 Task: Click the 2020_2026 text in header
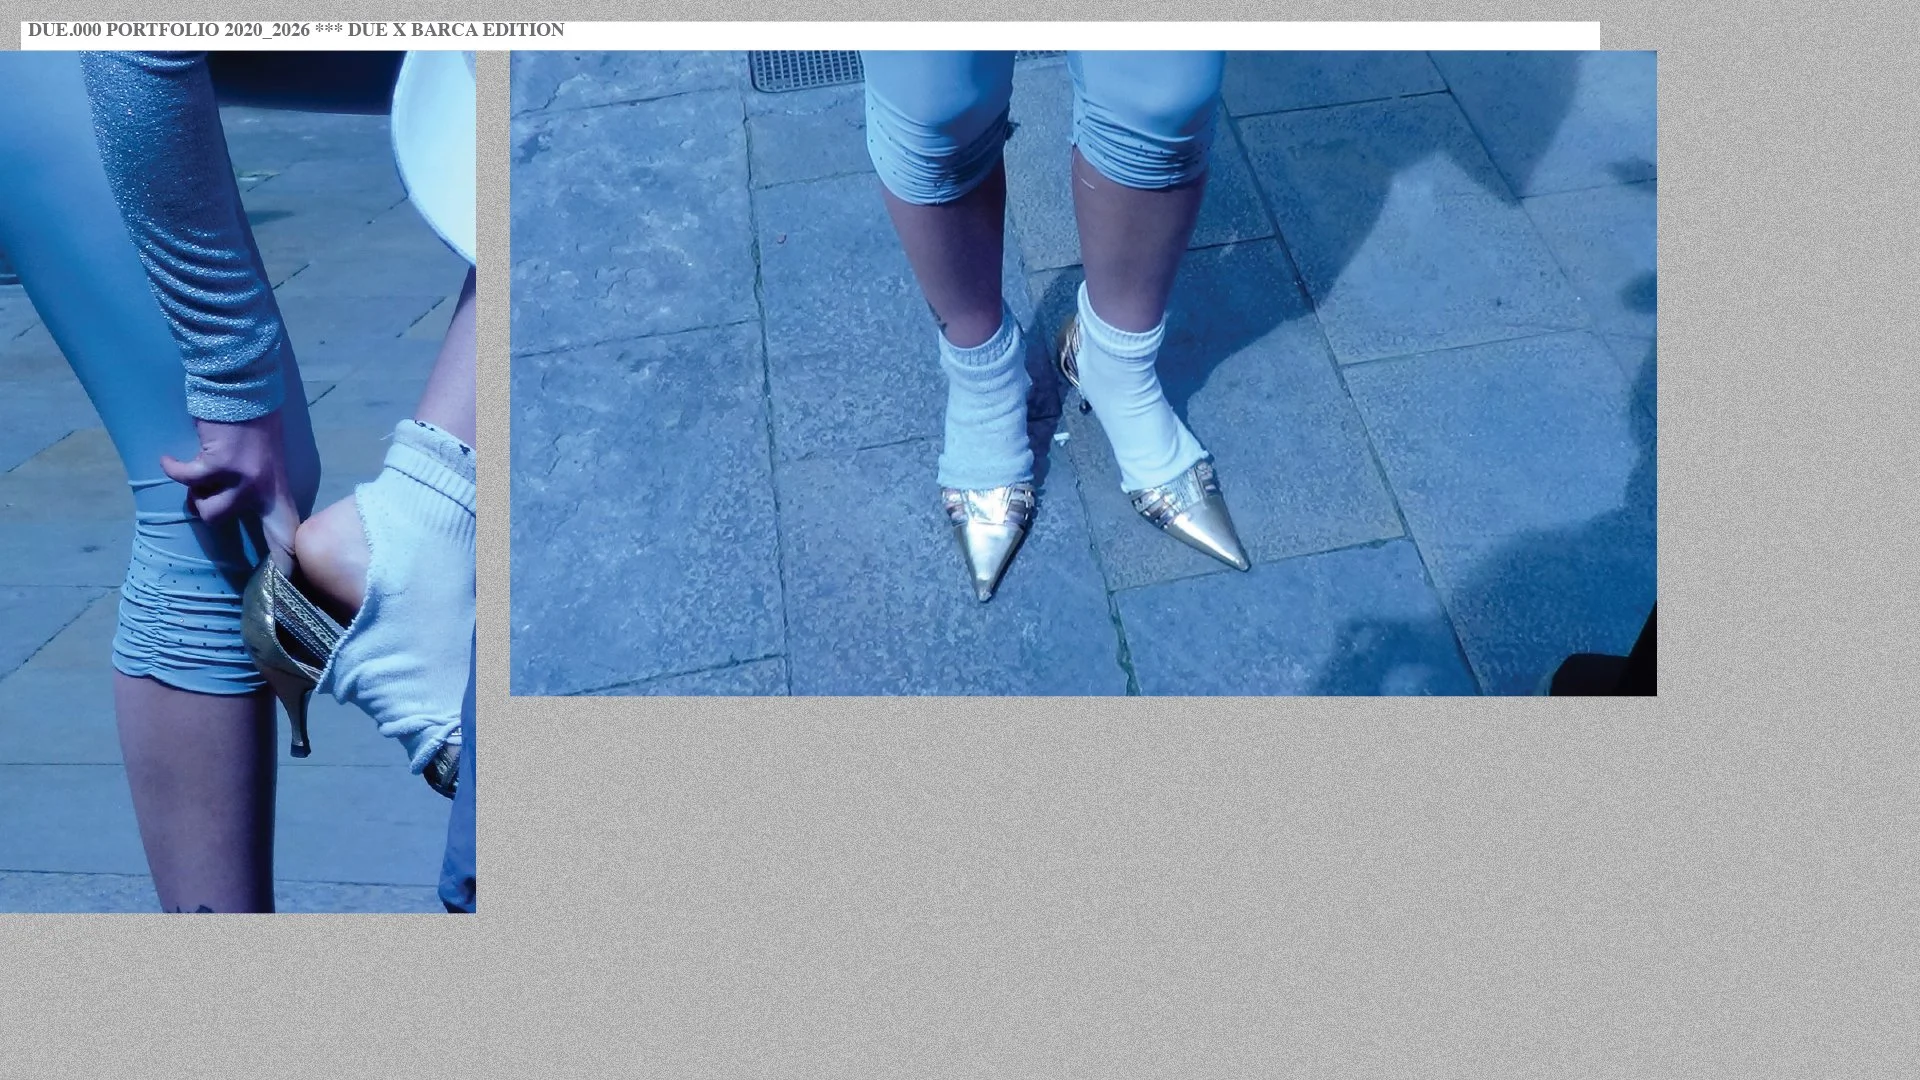pos(266,30)
